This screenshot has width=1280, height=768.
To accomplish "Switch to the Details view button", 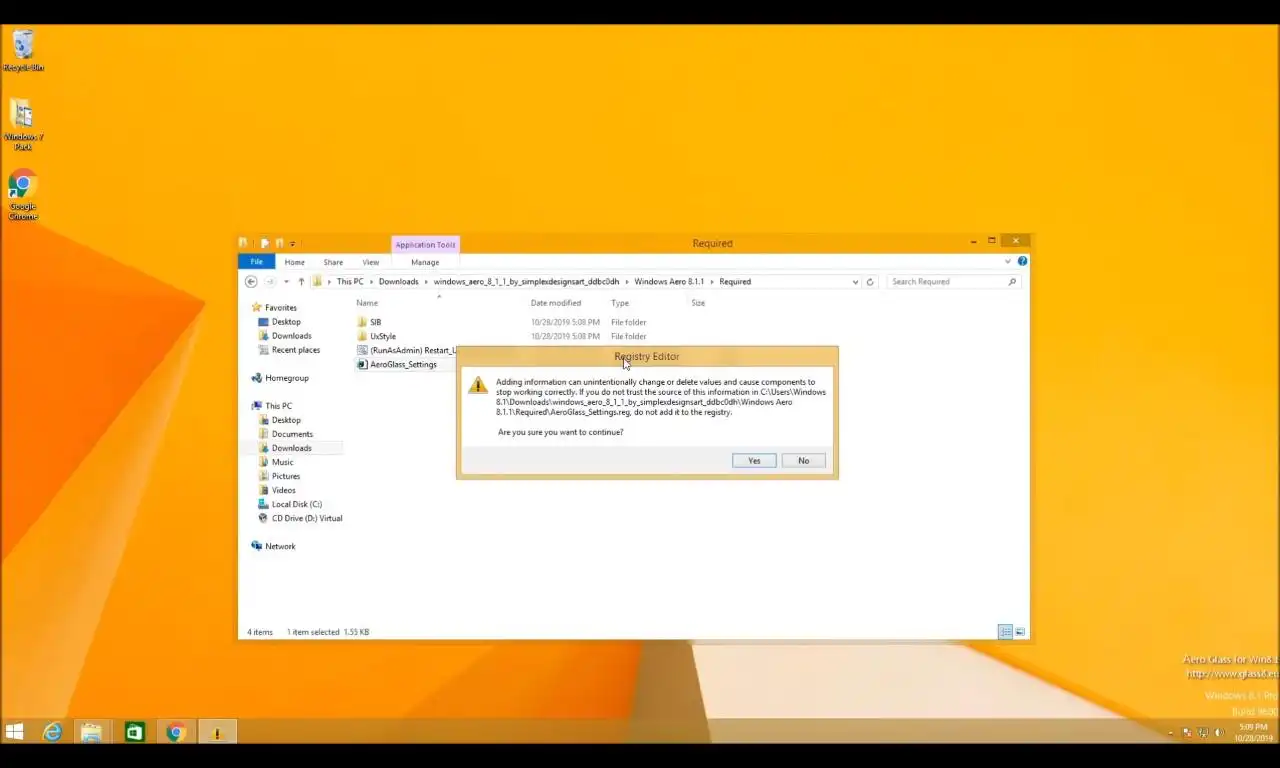I will click(1005, 632).
